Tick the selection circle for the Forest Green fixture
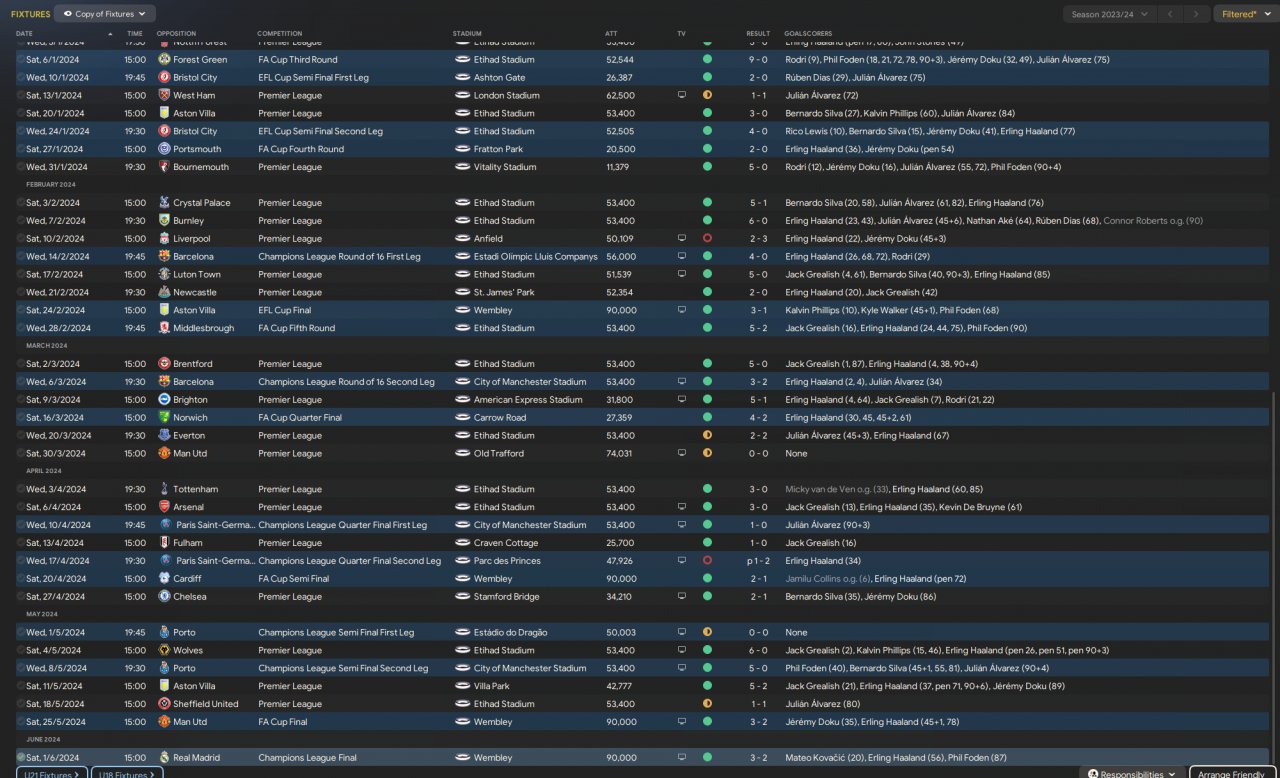 21,60
